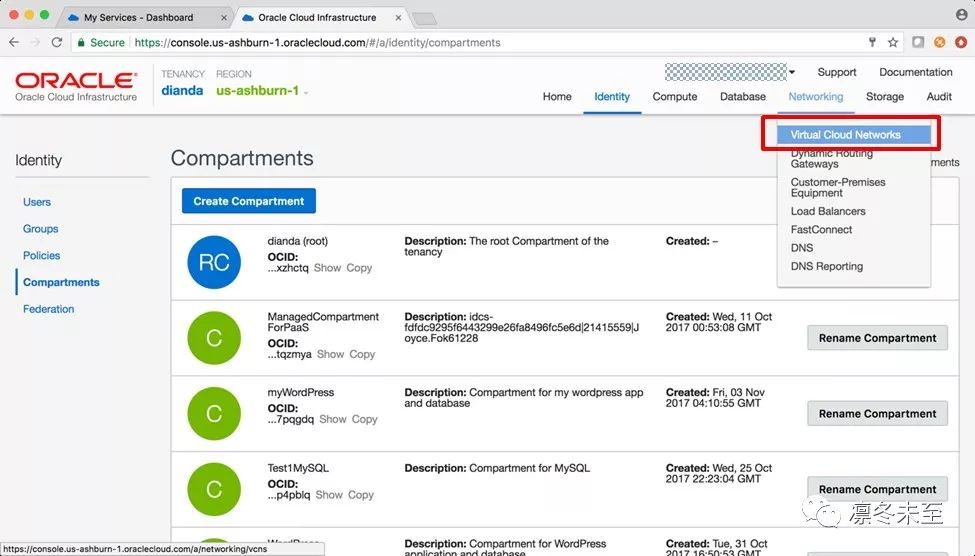975x556 pixels.
Task: Bookmark this page with the star icon
Action: tap(893, 42)
